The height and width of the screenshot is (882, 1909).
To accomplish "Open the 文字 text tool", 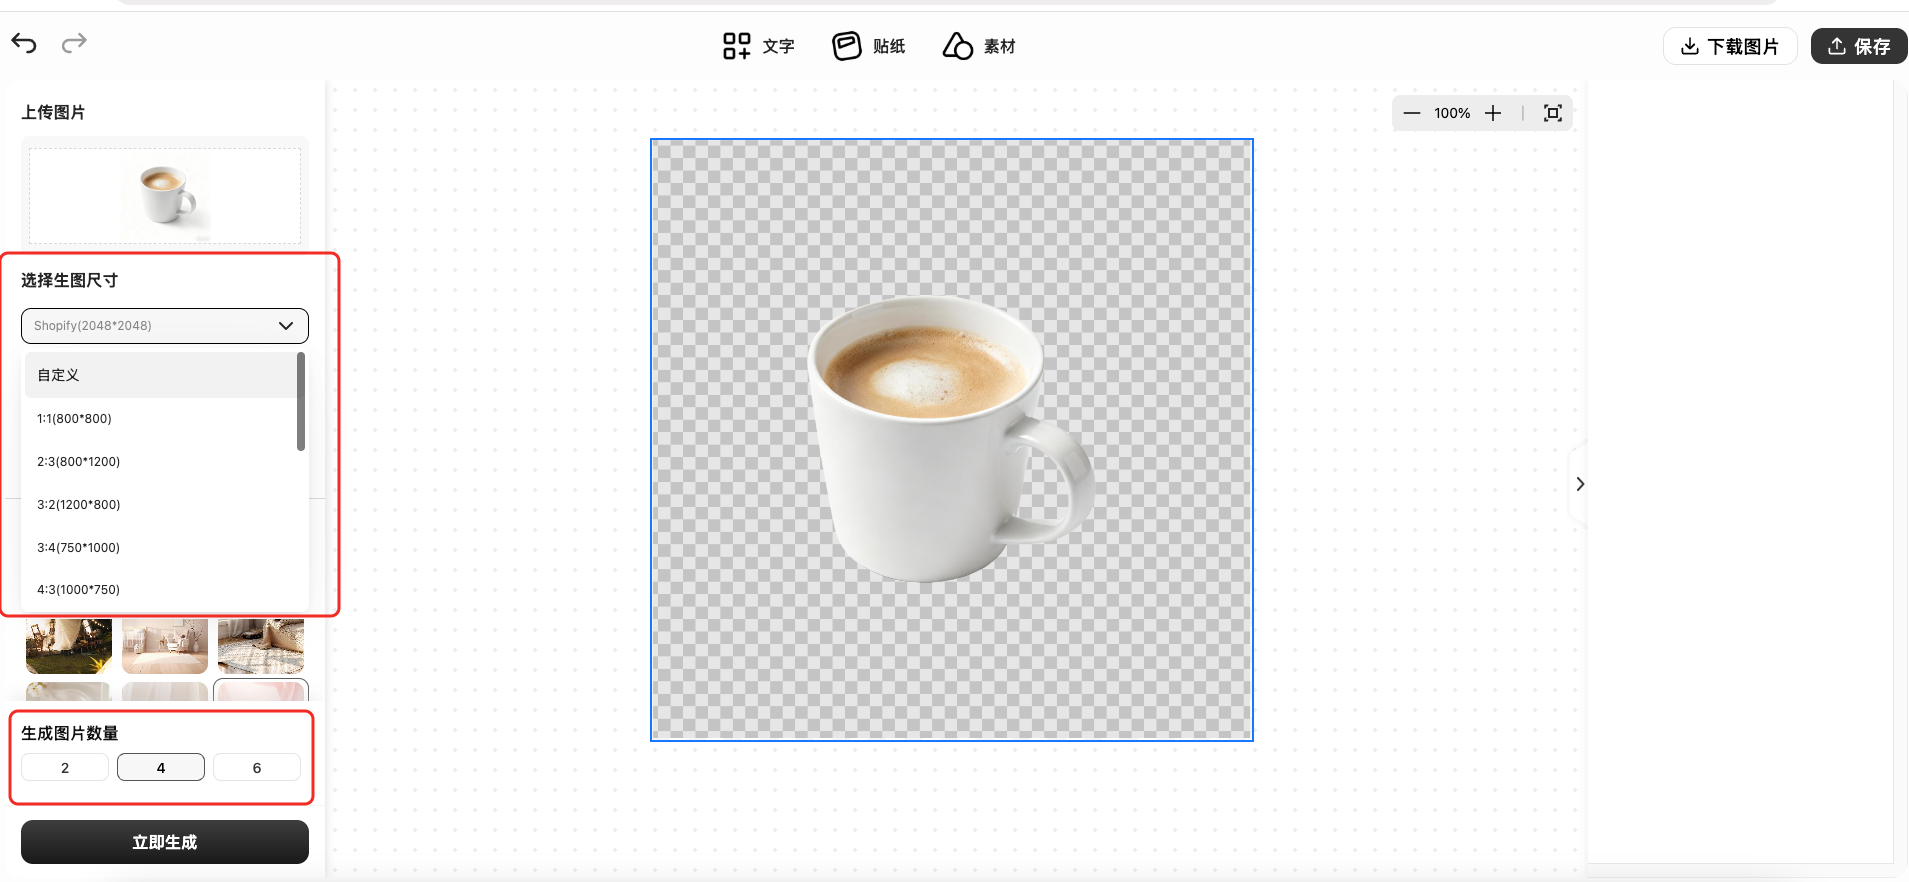I will pyautogui.click(x=758, y=46).
